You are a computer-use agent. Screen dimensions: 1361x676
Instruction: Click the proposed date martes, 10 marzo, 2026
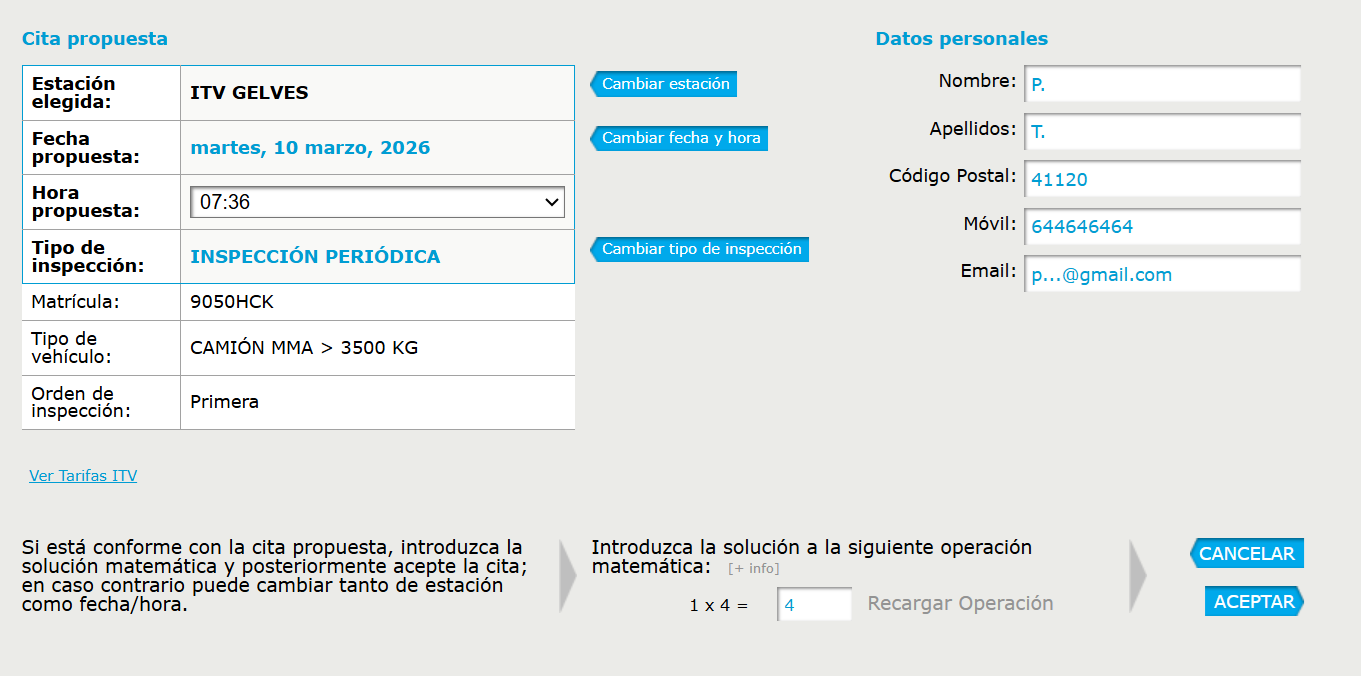click(310, 148)
